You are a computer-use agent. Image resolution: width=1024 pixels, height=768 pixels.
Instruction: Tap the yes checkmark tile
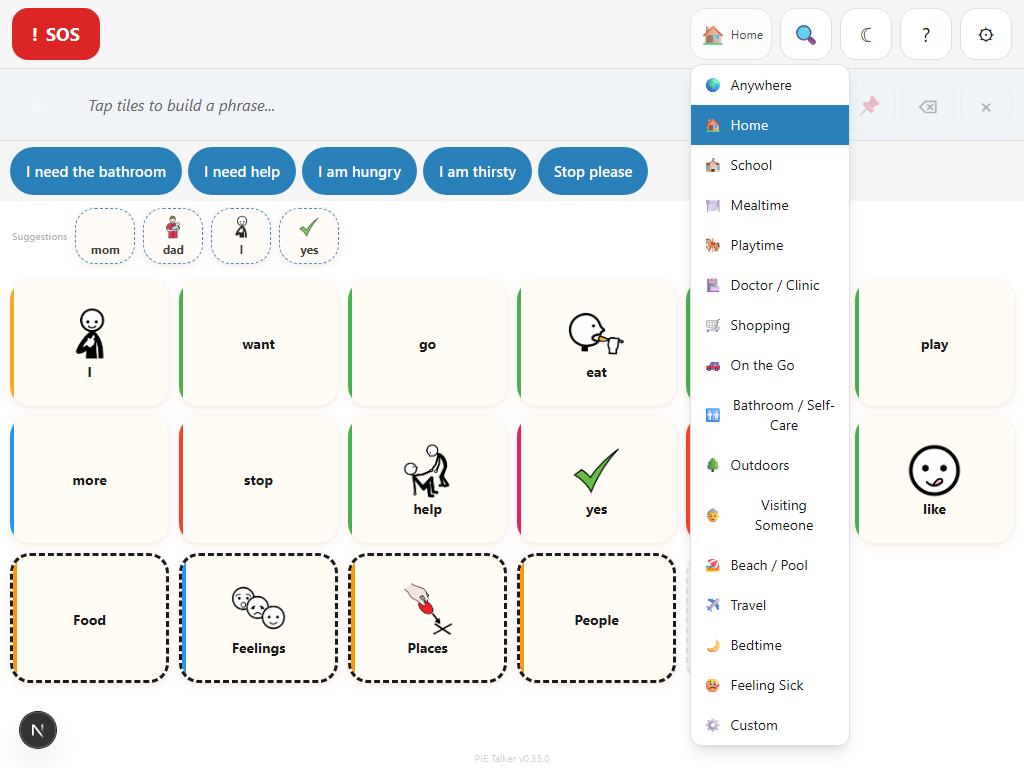[597, 480]
